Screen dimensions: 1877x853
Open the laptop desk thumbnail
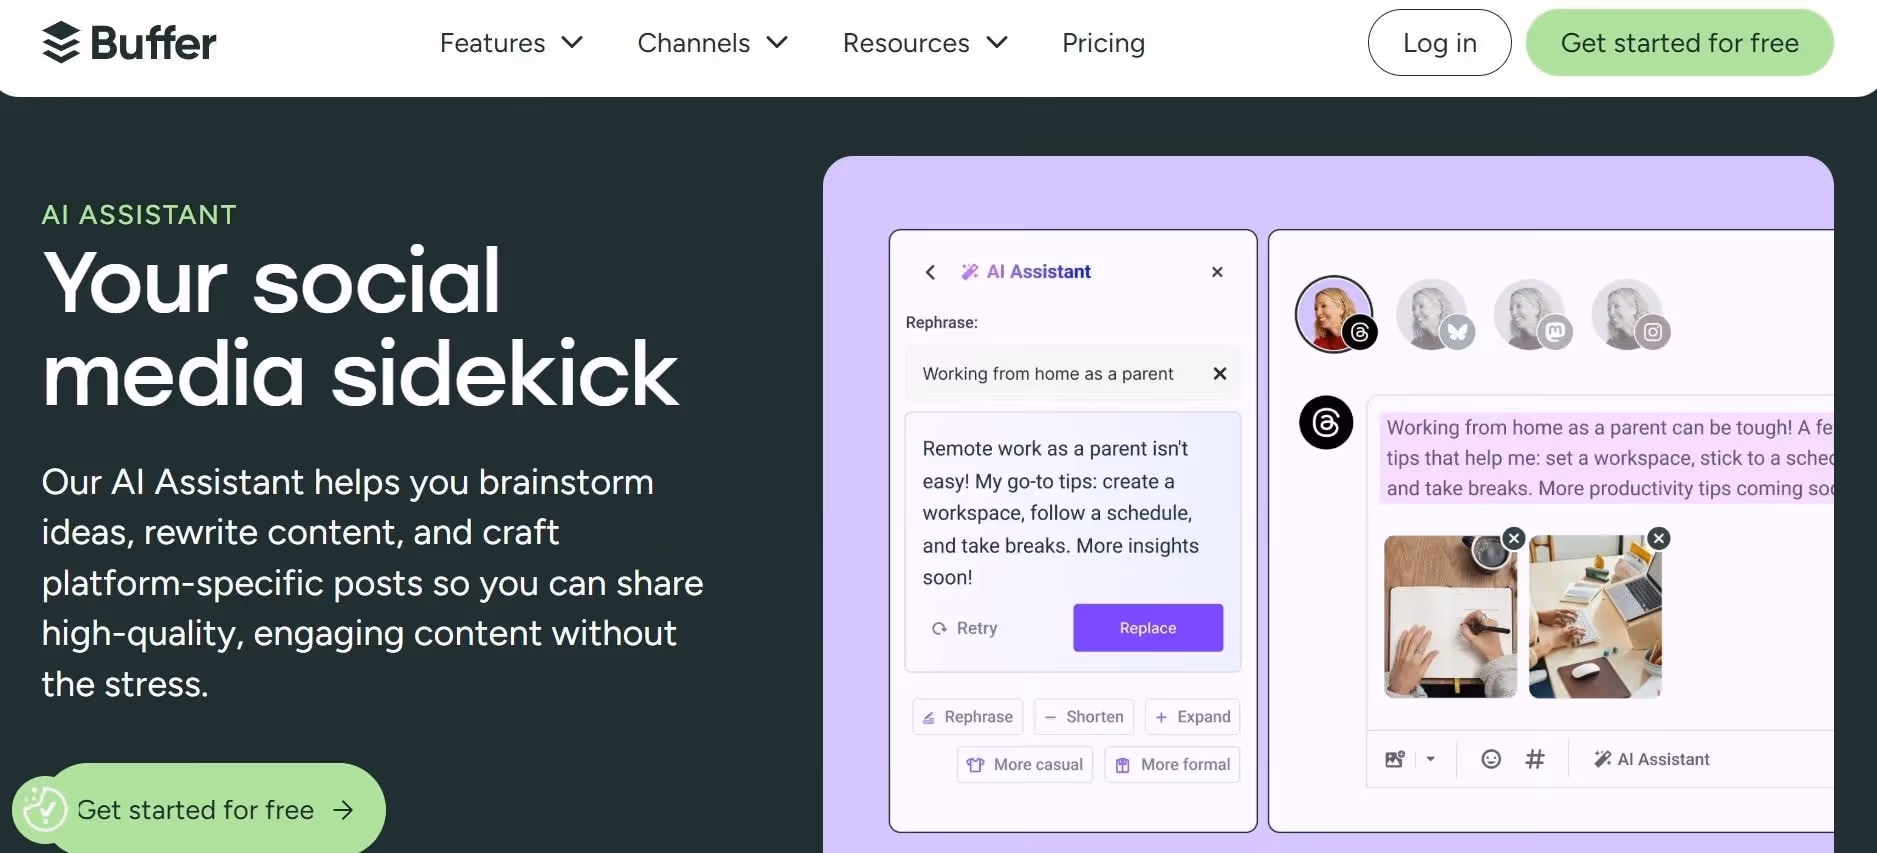[x=1595, y=616]
